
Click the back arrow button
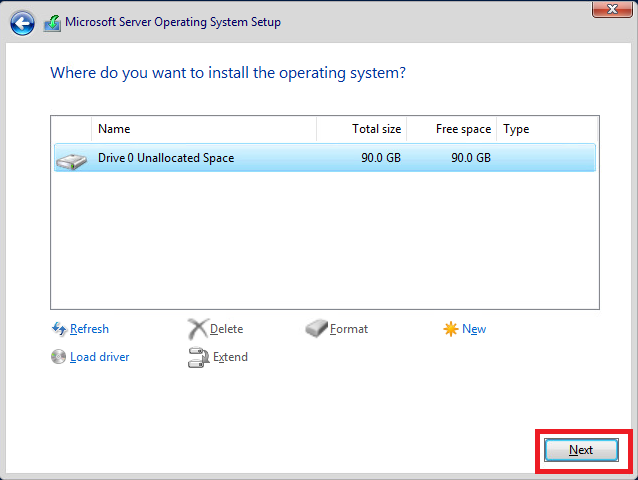pyautogui.click(x=22, y=22)
